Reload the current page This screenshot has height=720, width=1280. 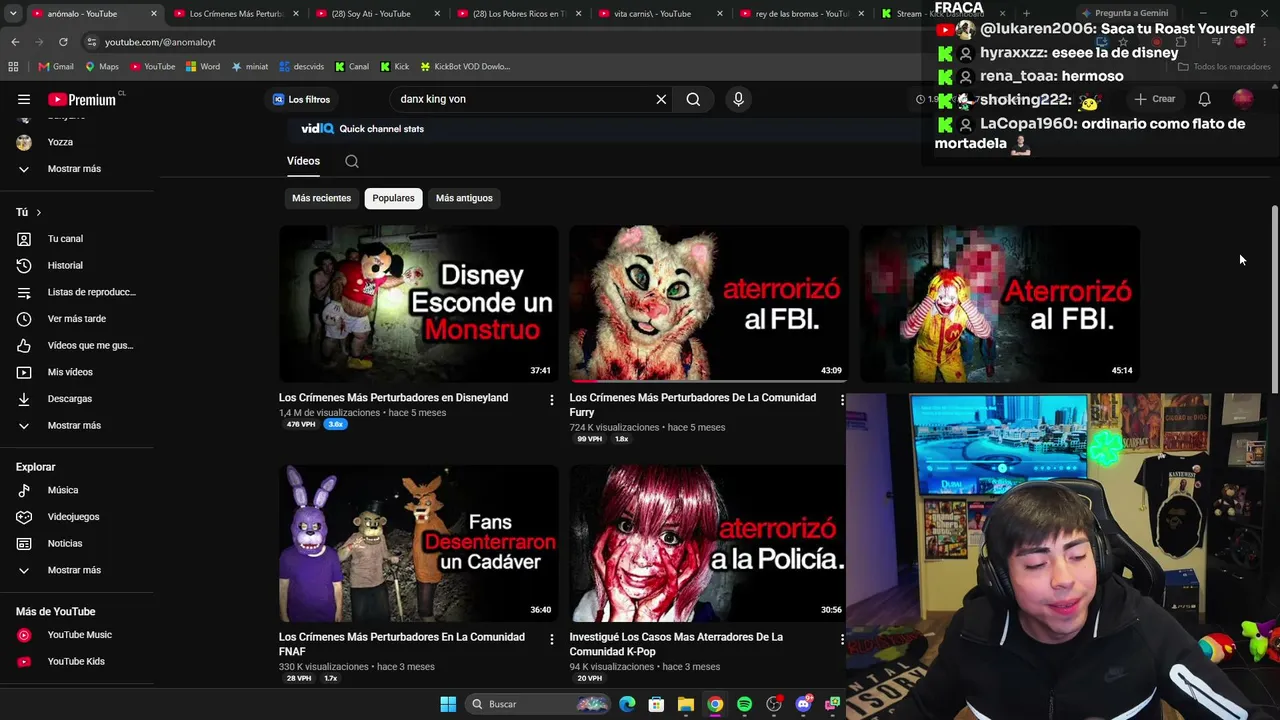pyautogui.click(x=63, y=42)
